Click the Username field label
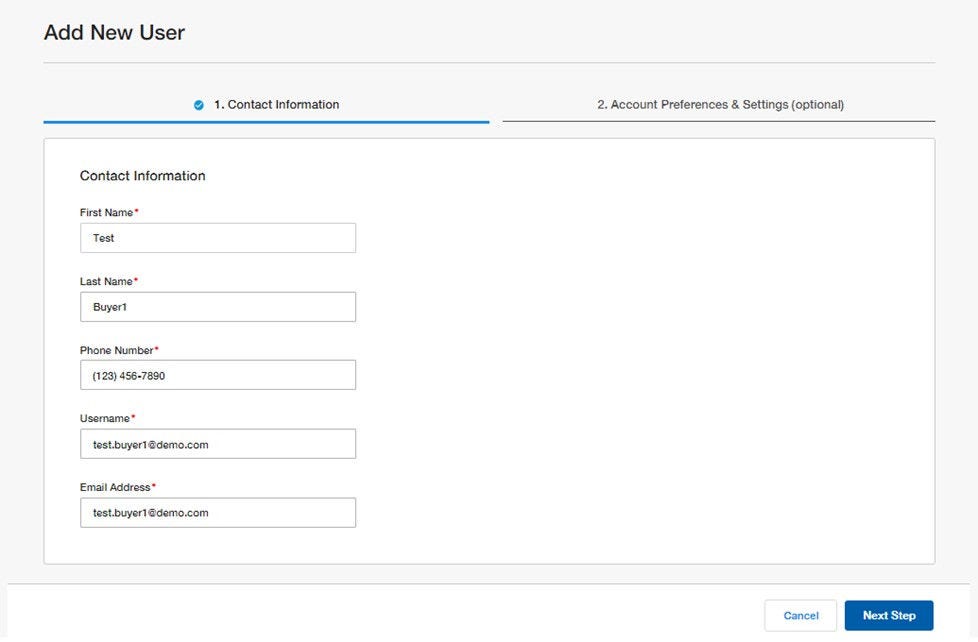This screenshot has height=642, width=978. coord(105,418)
